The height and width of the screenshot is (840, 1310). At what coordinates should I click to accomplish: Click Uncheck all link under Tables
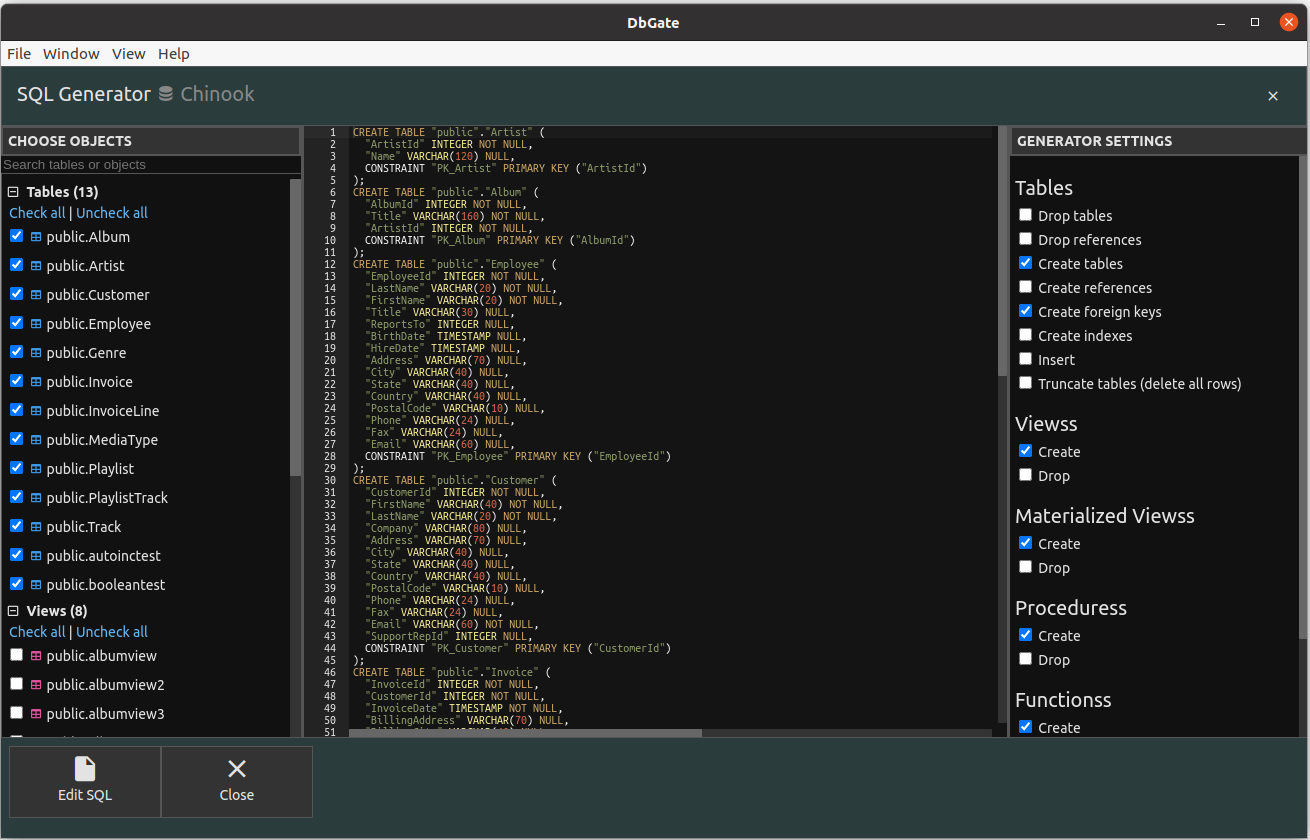(x=112, y=213)
